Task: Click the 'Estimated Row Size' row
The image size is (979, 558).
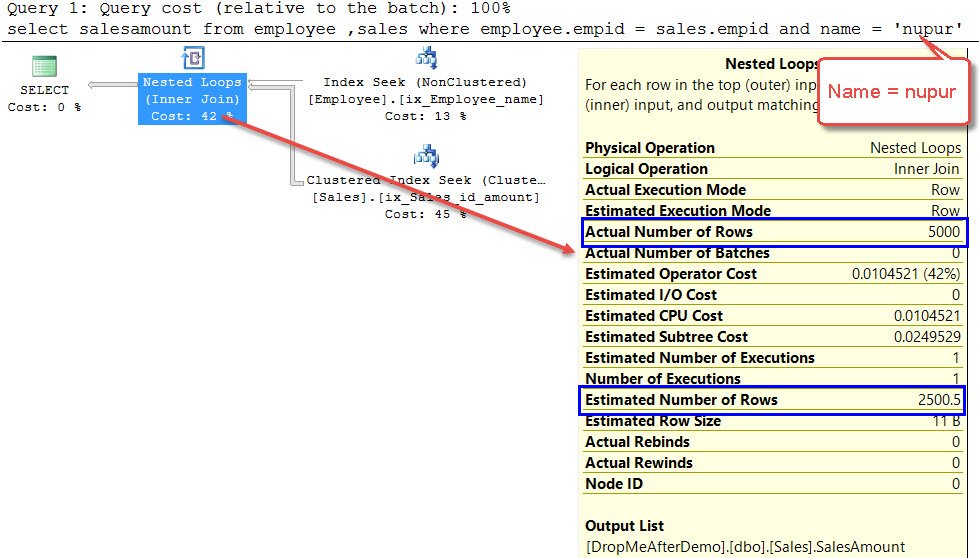Action: click(773, 421)
